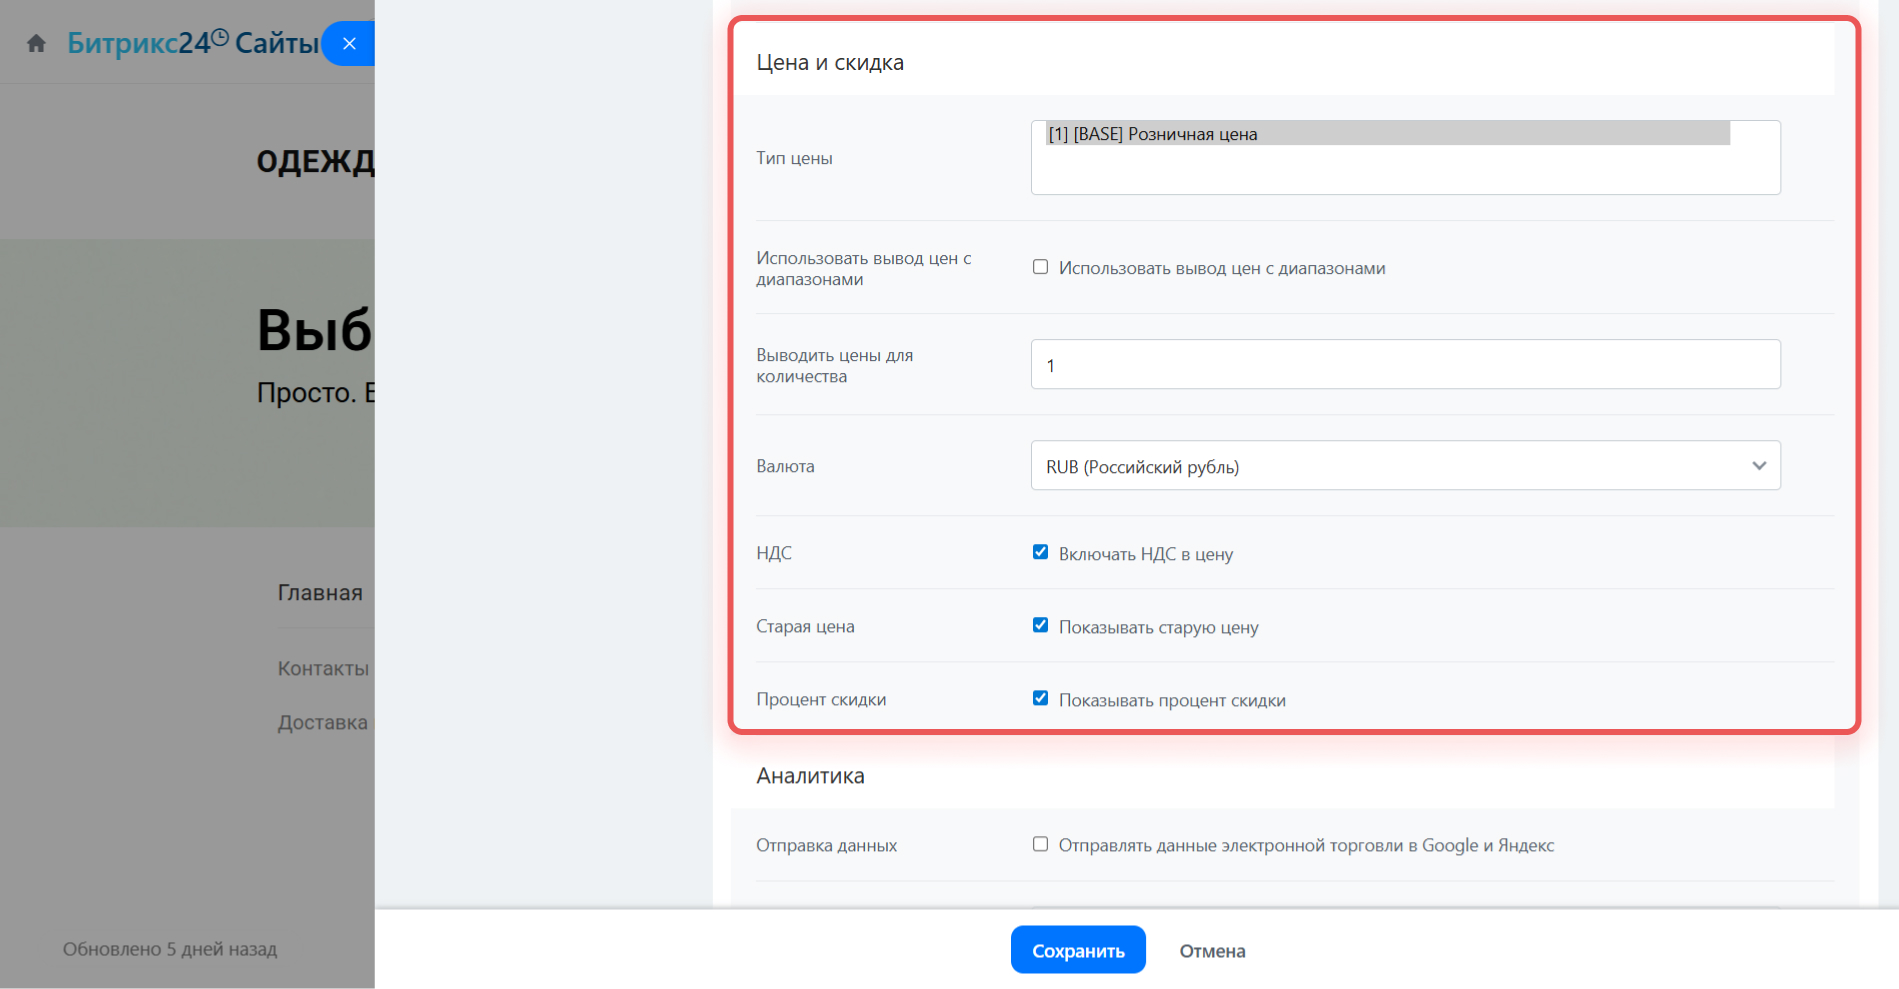Click the home icon beside Битрикс24

tap(37, 44)
